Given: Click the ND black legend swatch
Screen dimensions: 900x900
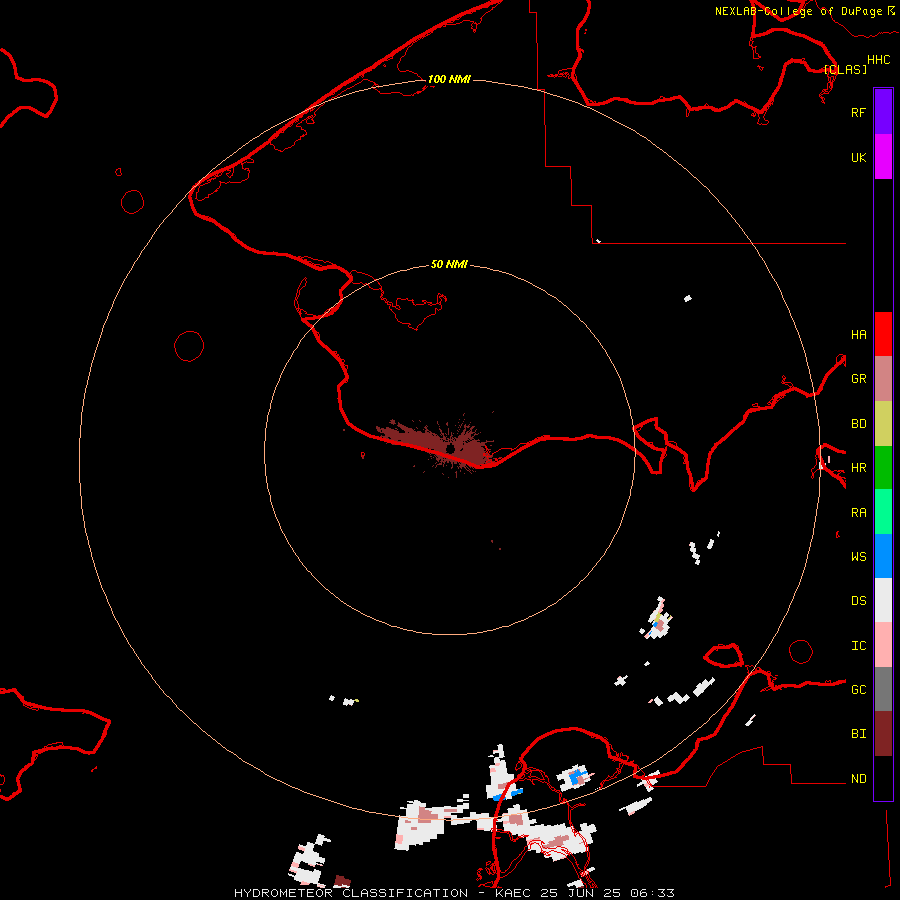Looking at the screenshot, I should pos(883,778).
